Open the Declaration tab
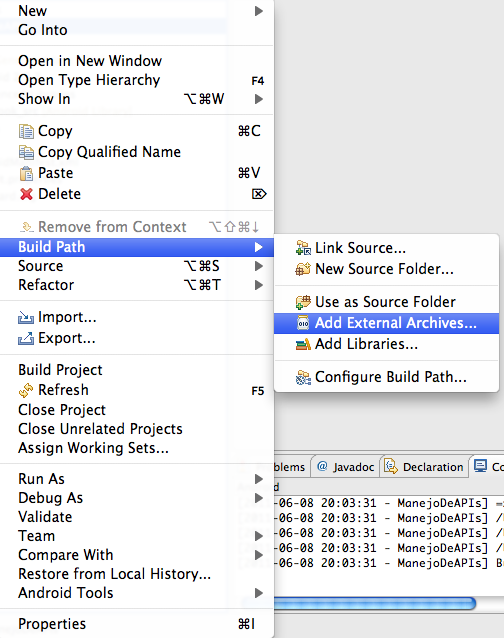Viewport: 504px width, 638px height. point(424,467)
